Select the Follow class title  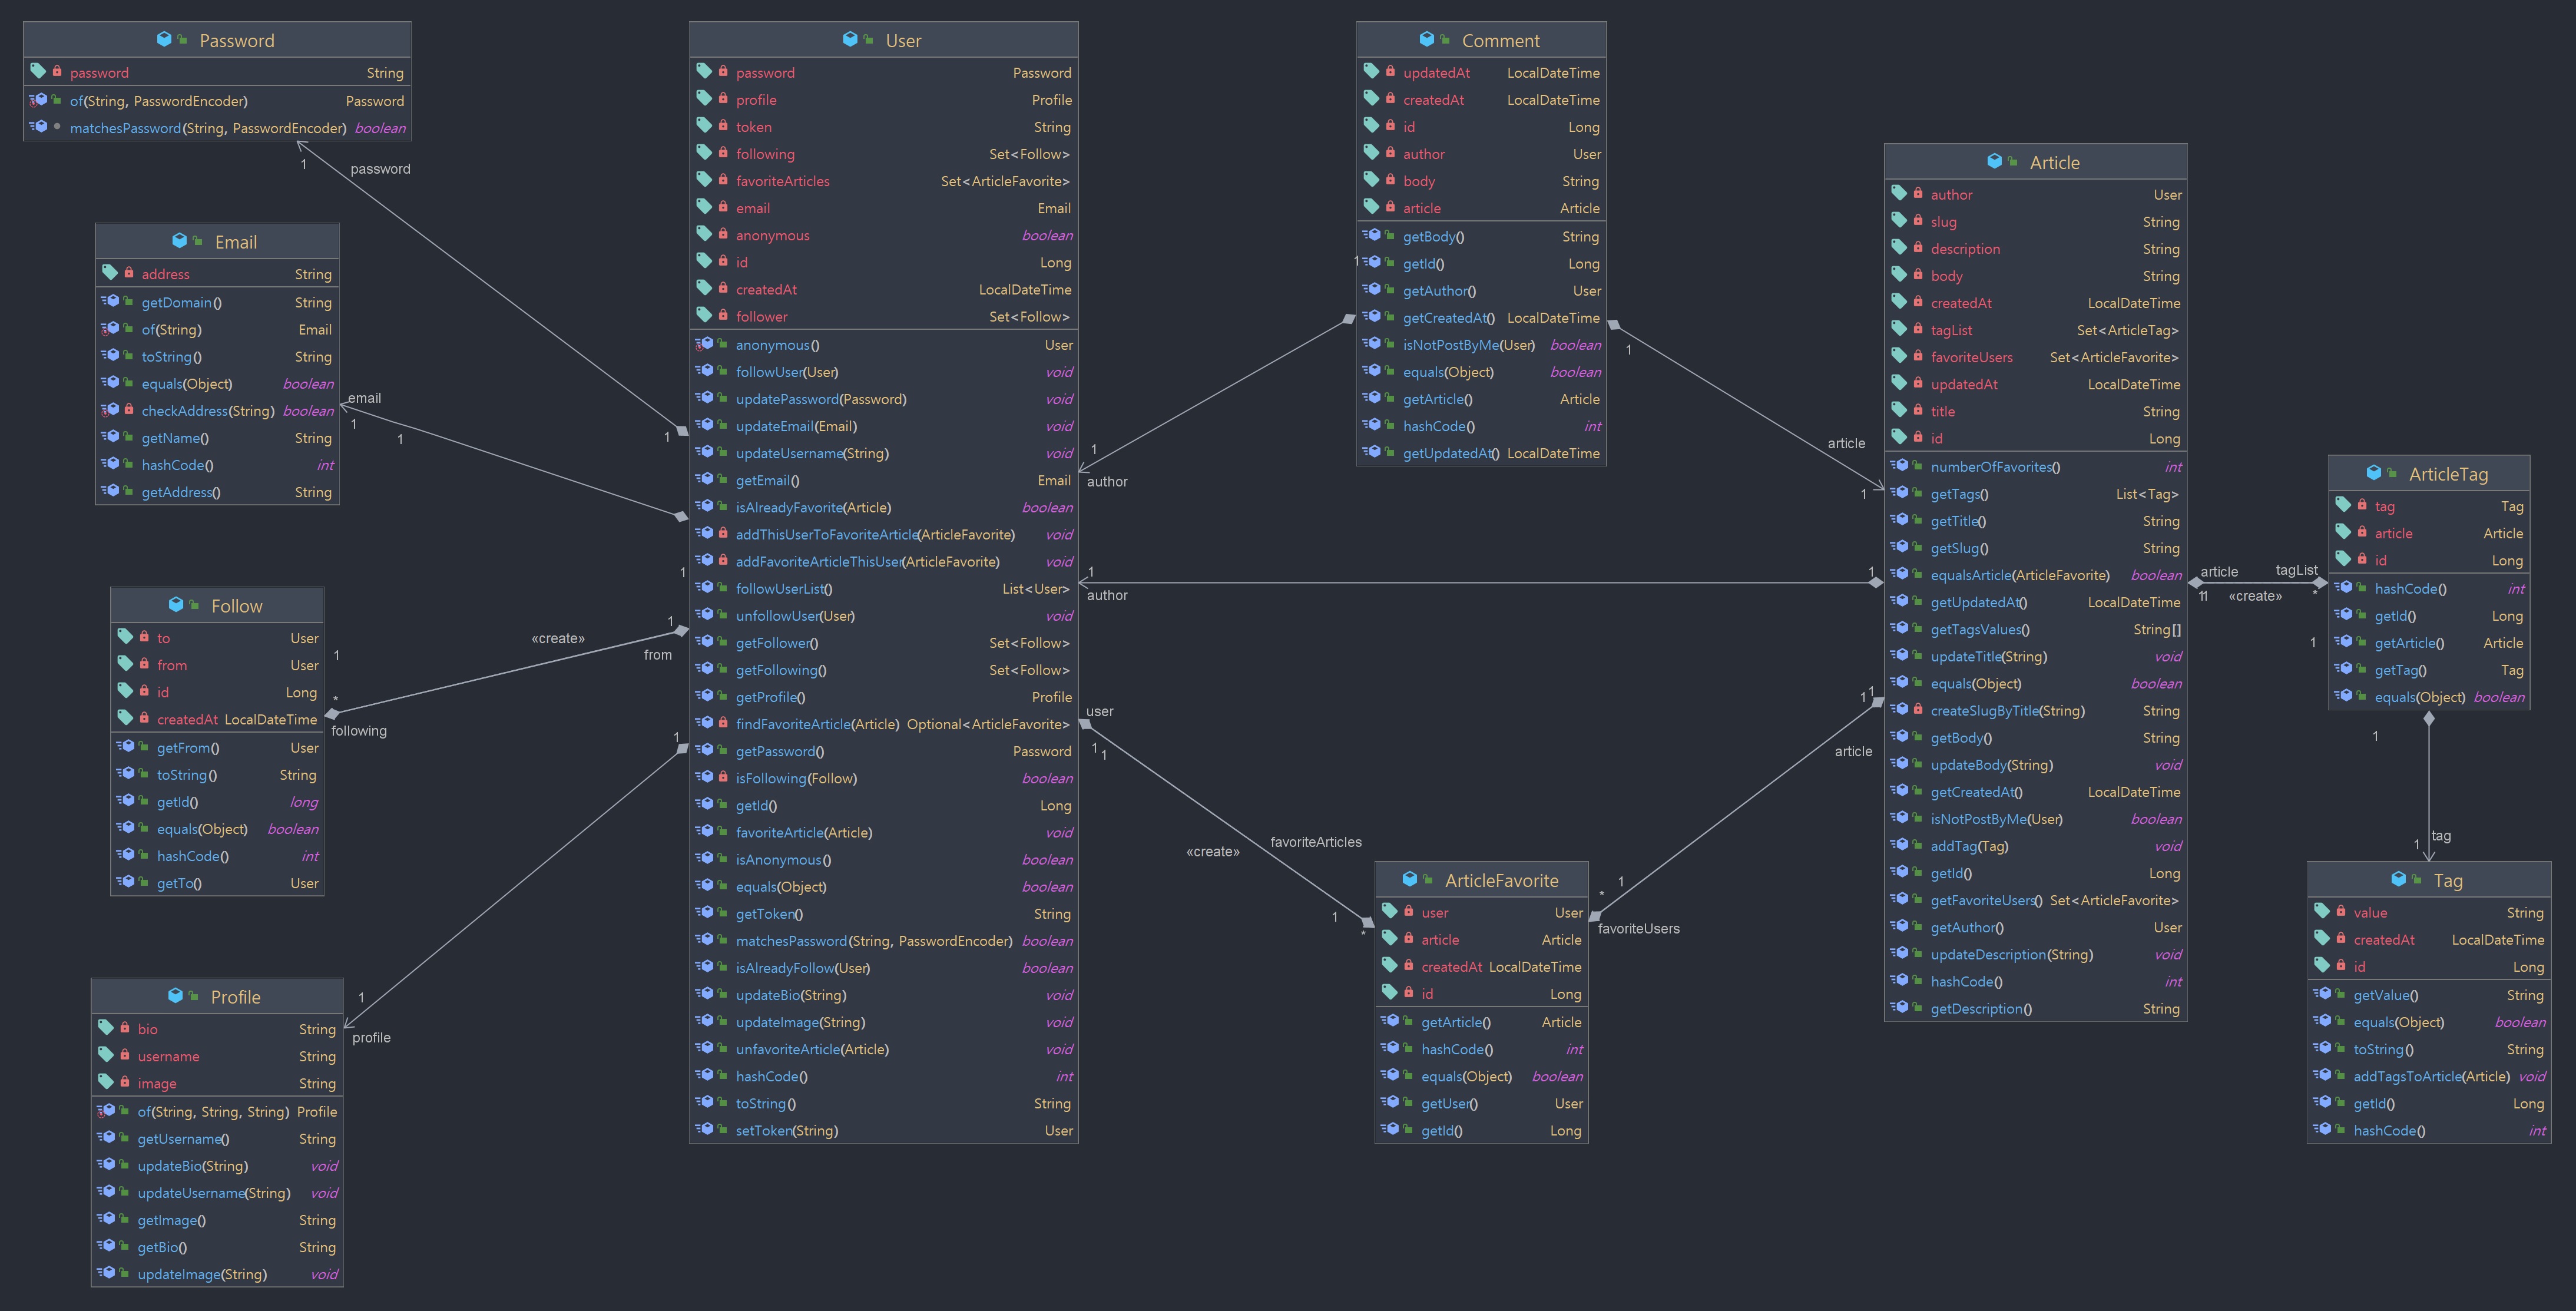pyautogui.click(x=236, y=606)
